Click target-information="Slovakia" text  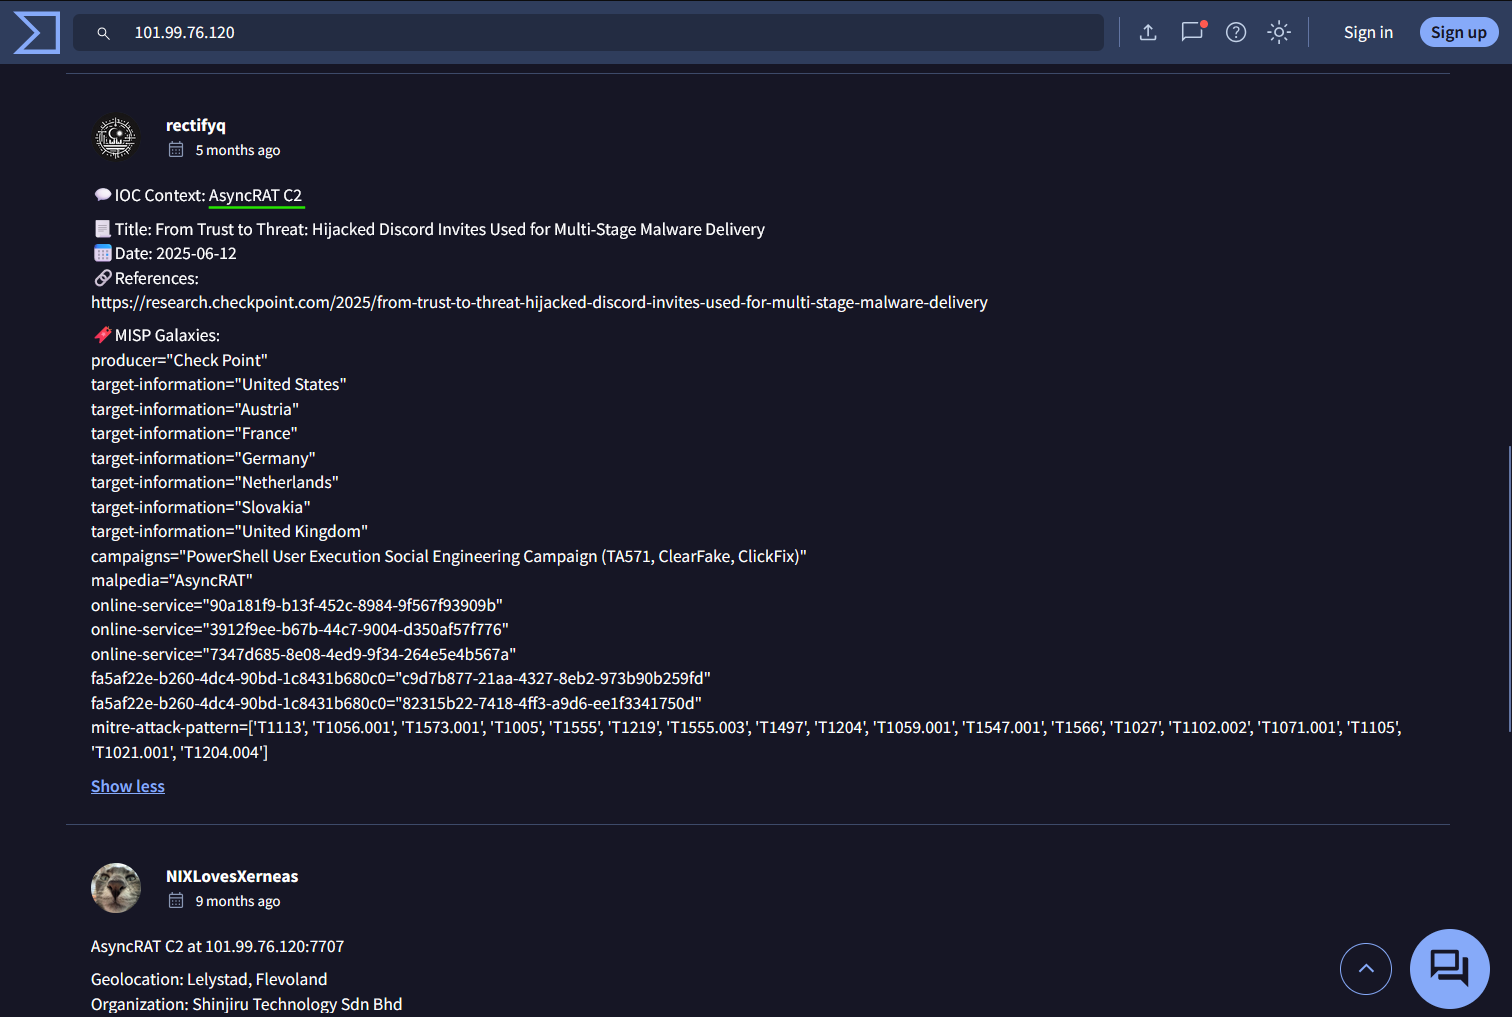point(201,507)
